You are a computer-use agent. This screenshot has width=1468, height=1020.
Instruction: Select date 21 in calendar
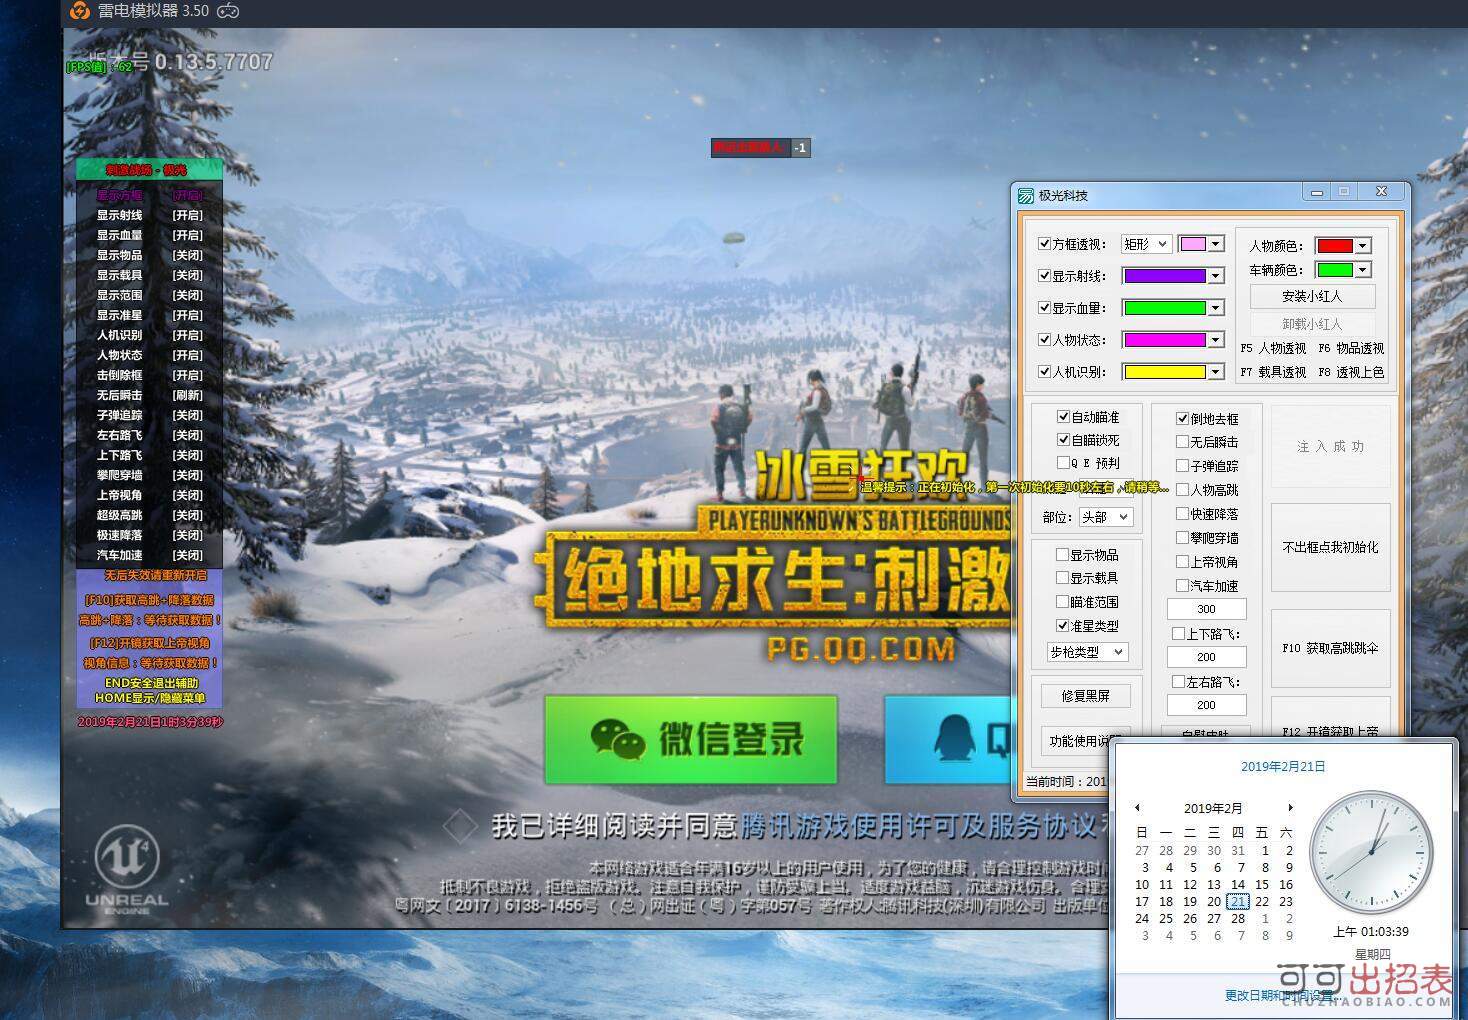pyautogui.click(x=1238, y=901)
